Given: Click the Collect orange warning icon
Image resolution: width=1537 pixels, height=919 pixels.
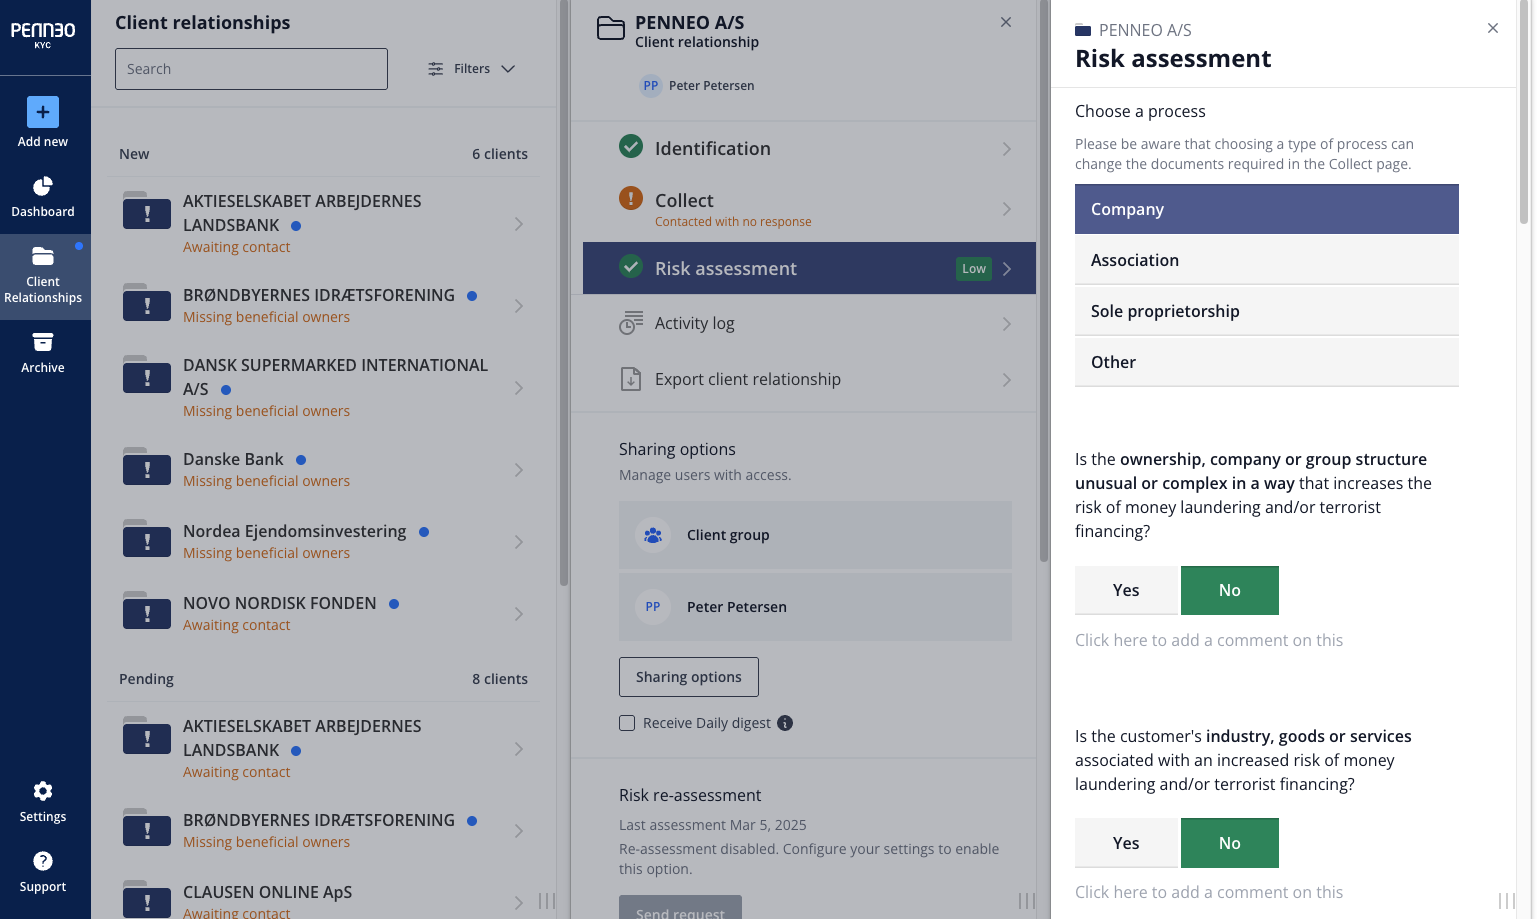Looking at the screenshot, I should tap(631, 198).
